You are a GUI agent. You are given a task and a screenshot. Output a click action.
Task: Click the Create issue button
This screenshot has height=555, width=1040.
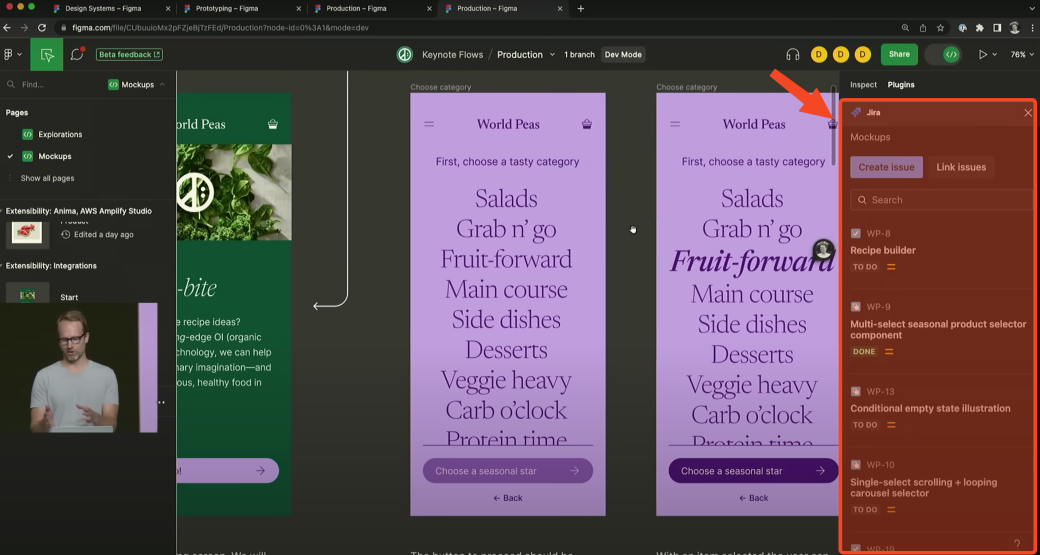coord(886,167)
